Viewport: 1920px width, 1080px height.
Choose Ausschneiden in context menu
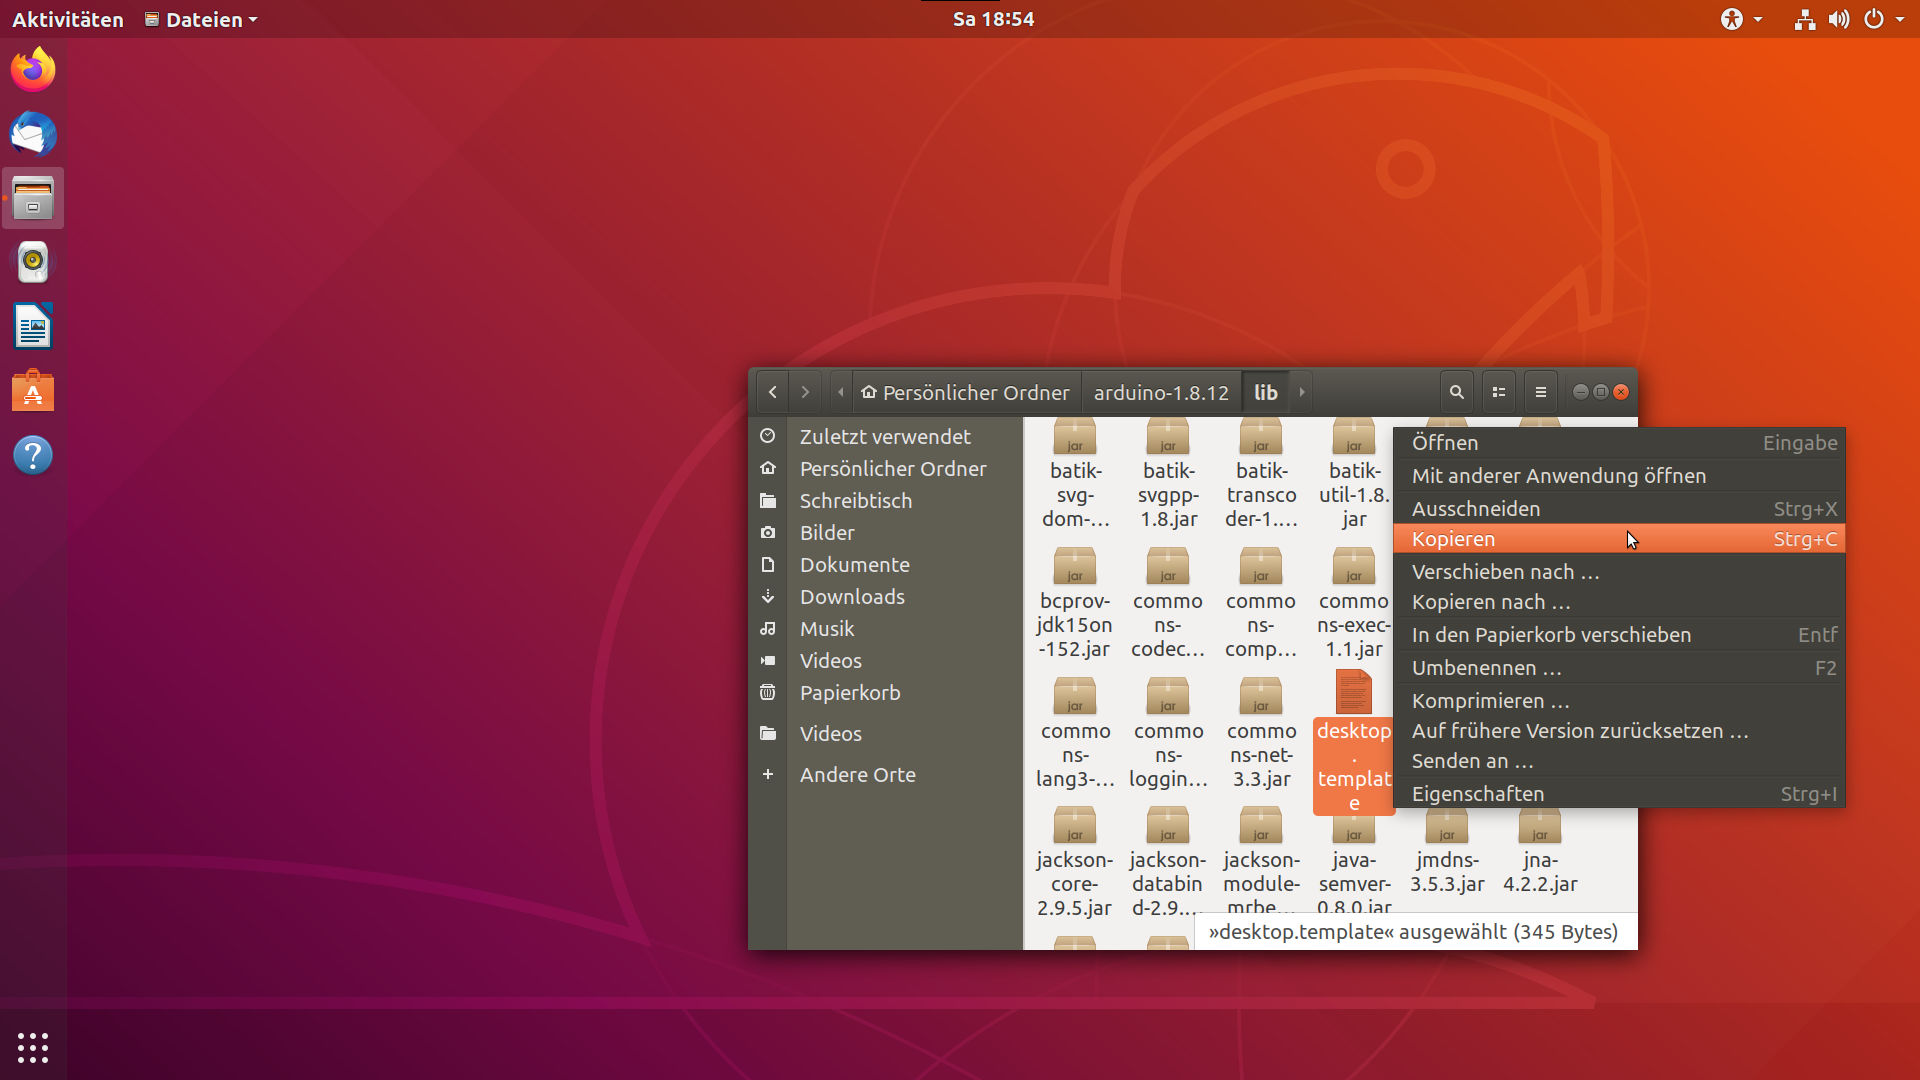(x=1619, y=509)
